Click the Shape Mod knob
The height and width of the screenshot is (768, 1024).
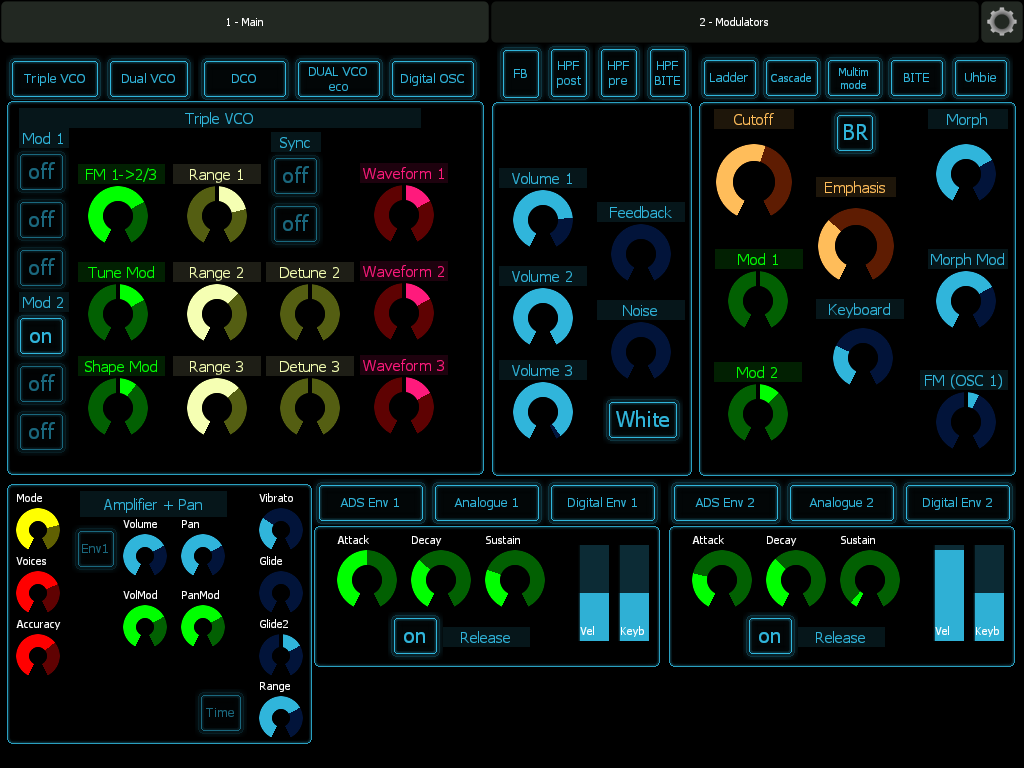[x=118, y=408]
